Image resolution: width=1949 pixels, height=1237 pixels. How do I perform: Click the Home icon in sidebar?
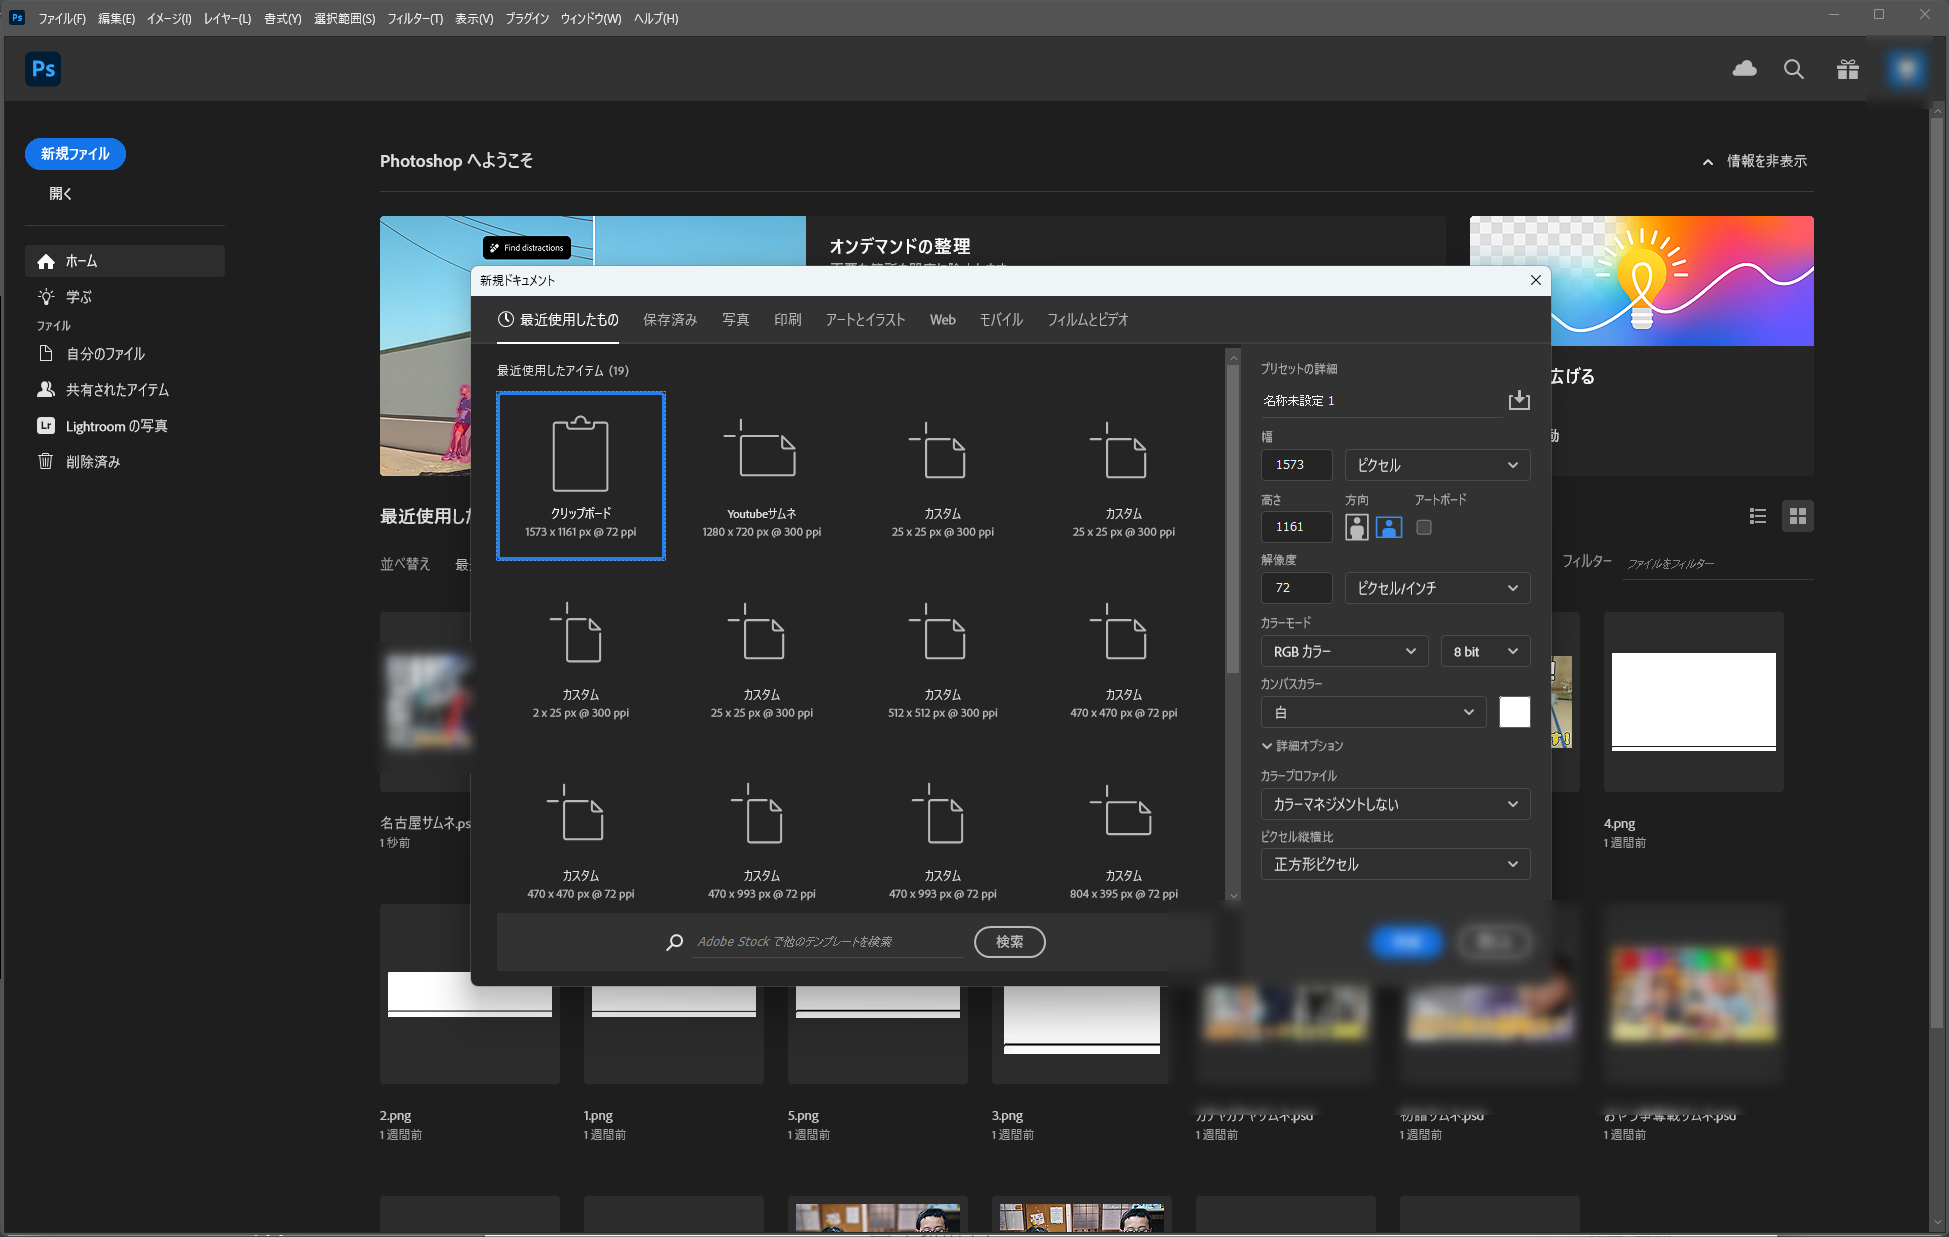(x=45, y=261)
